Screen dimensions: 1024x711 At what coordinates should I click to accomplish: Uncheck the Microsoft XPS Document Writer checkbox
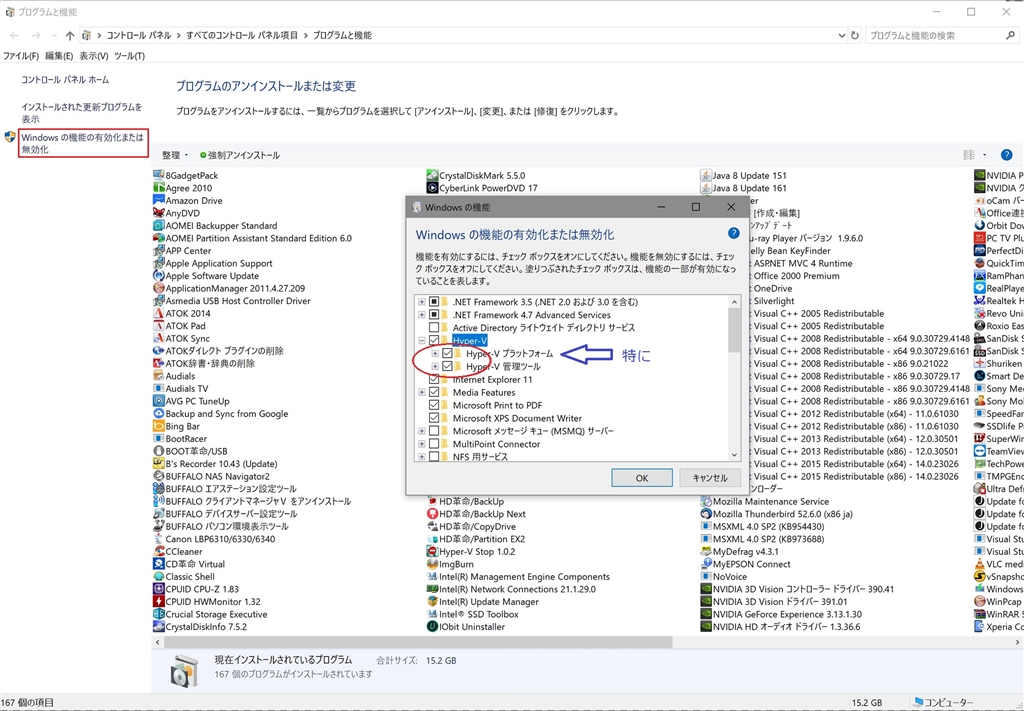tap(434, 418)
